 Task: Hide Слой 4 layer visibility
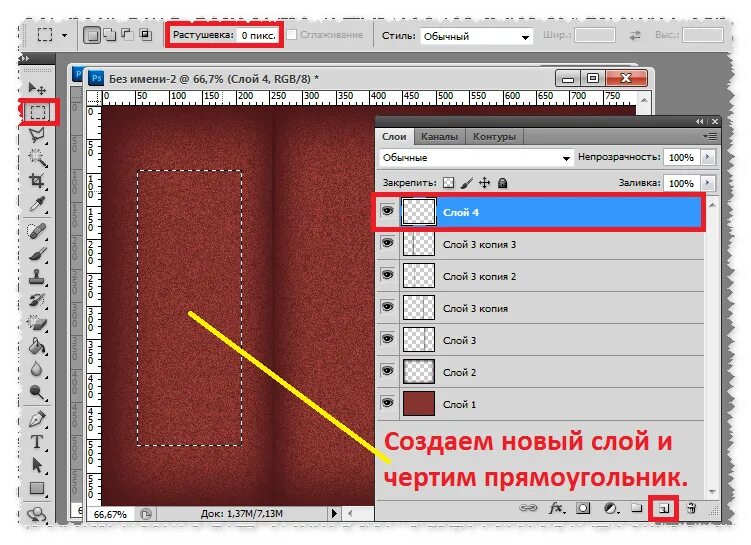point(387,211)
